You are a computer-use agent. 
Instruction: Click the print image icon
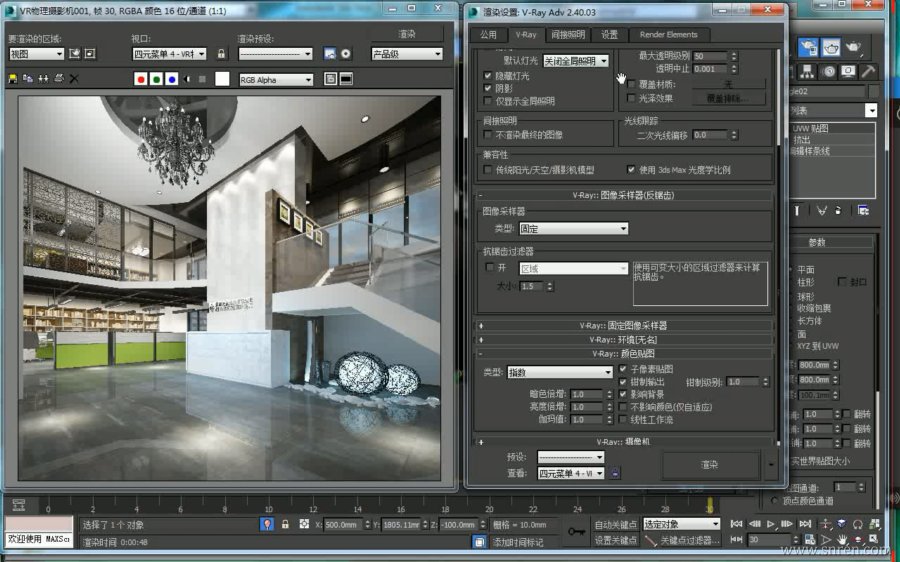pyautogui.click(x=59, y=78)
